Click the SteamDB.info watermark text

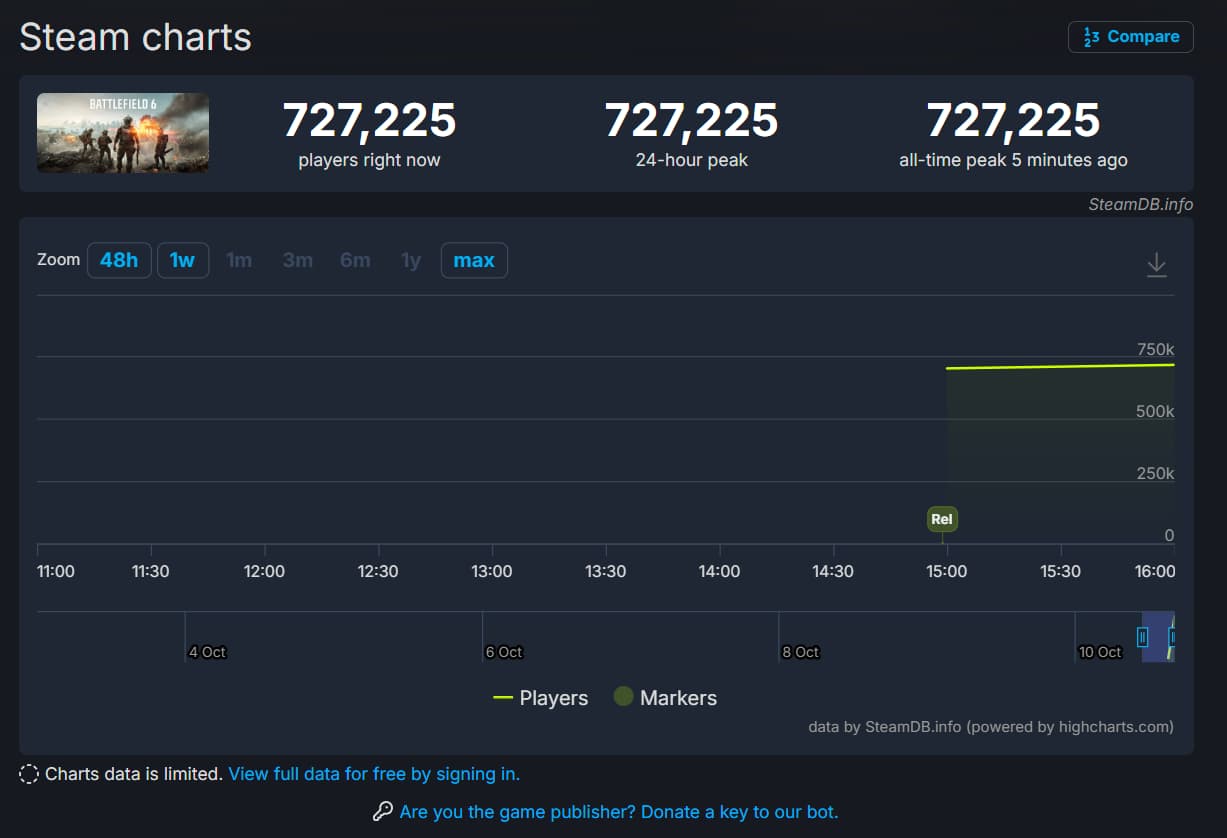coord(1140,204)
